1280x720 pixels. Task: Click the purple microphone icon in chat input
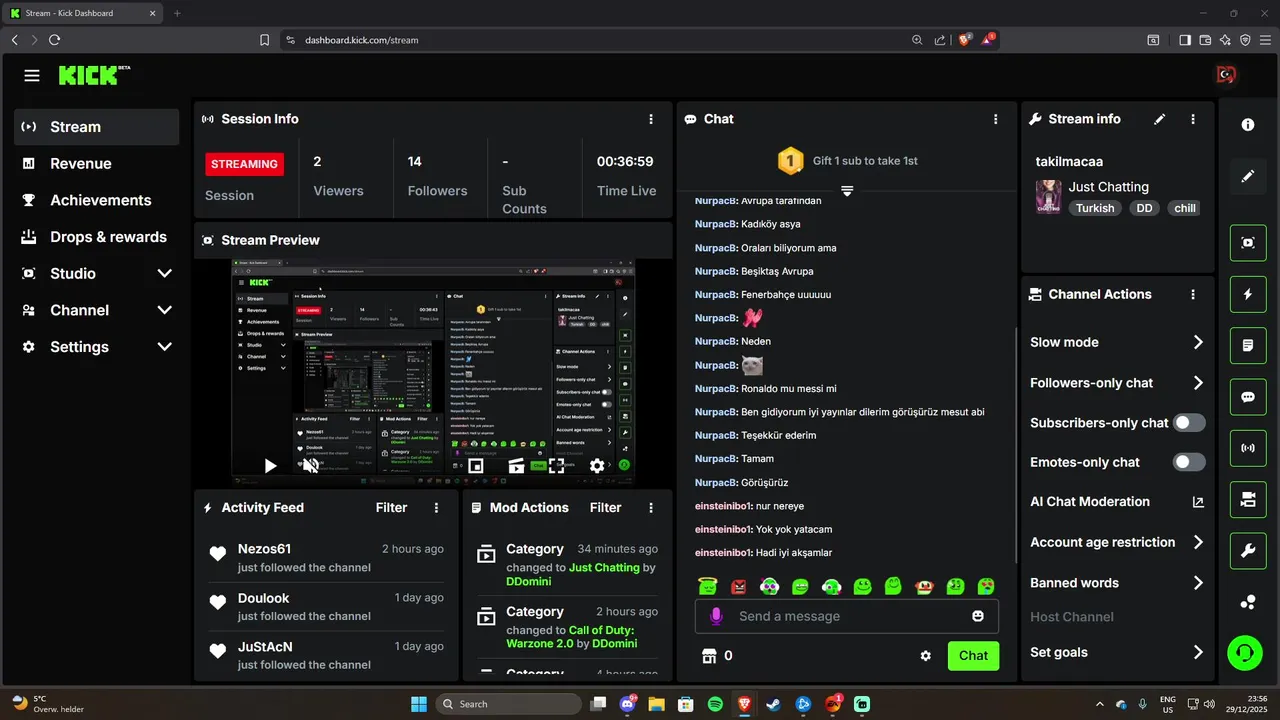pyautogui.click(x=716, y=616)
